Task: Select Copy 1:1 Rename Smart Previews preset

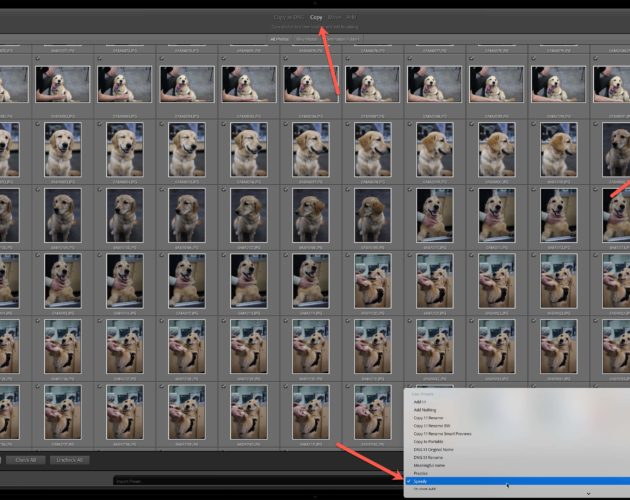Action: [442, 434]
